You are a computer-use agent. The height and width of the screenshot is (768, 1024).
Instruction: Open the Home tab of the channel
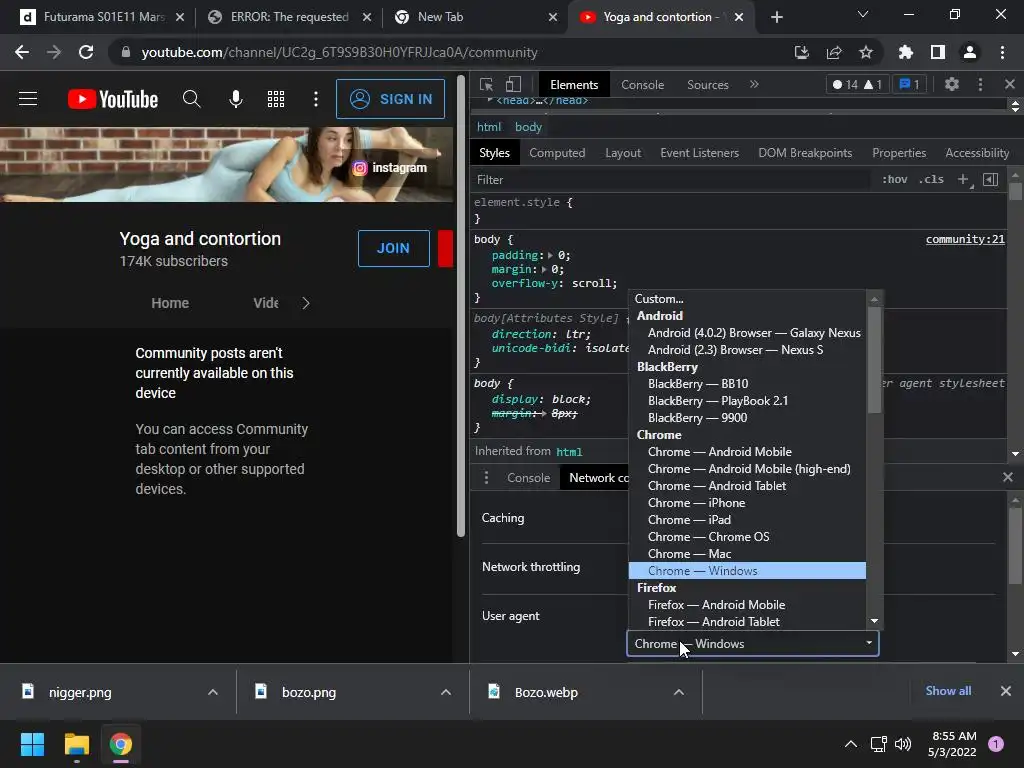click(x=170, y=303)
